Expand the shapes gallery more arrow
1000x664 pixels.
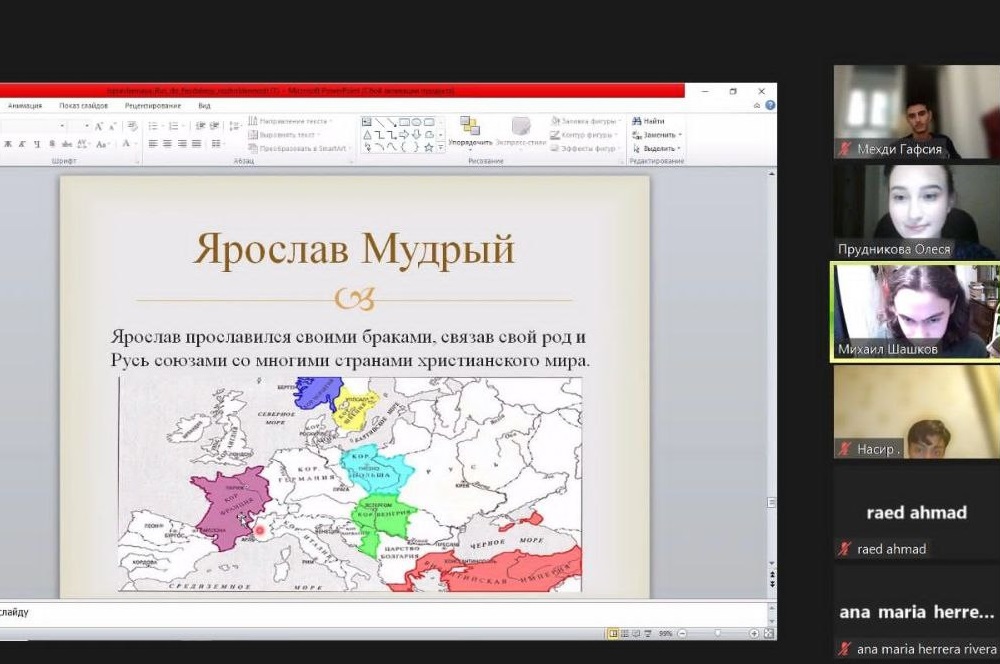441,147
